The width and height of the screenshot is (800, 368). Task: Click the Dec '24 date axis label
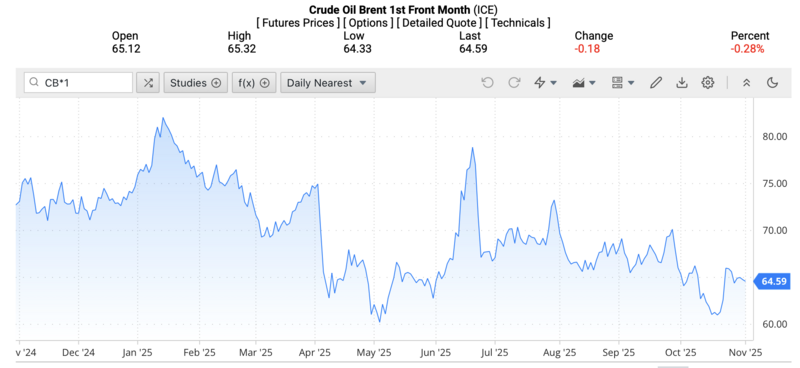pyautogui.click(x=78, y=352)
